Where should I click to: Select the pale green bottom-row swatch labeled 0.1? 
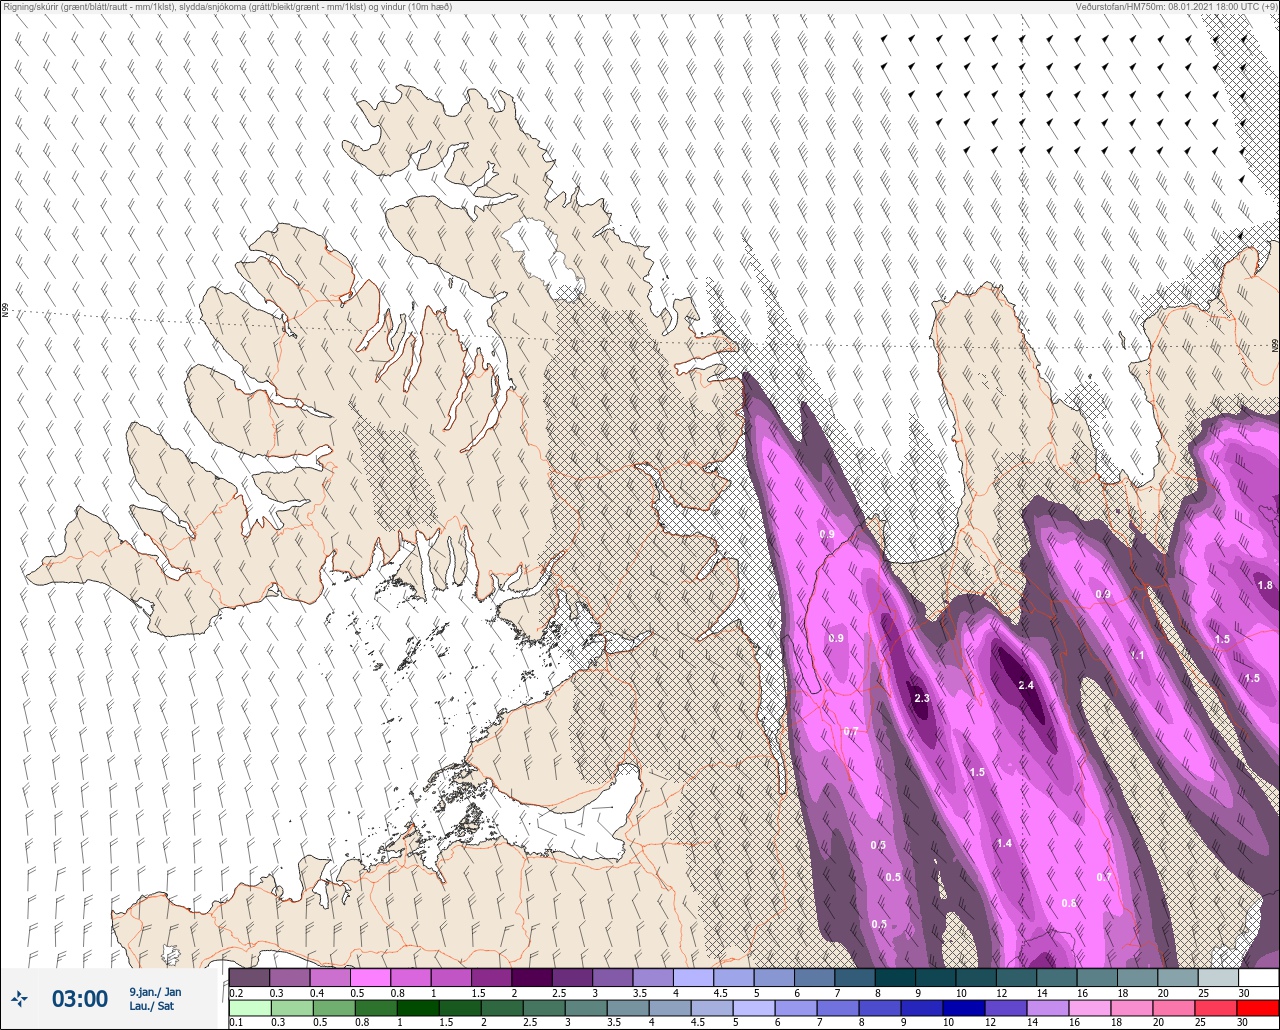click(249, 1008)
